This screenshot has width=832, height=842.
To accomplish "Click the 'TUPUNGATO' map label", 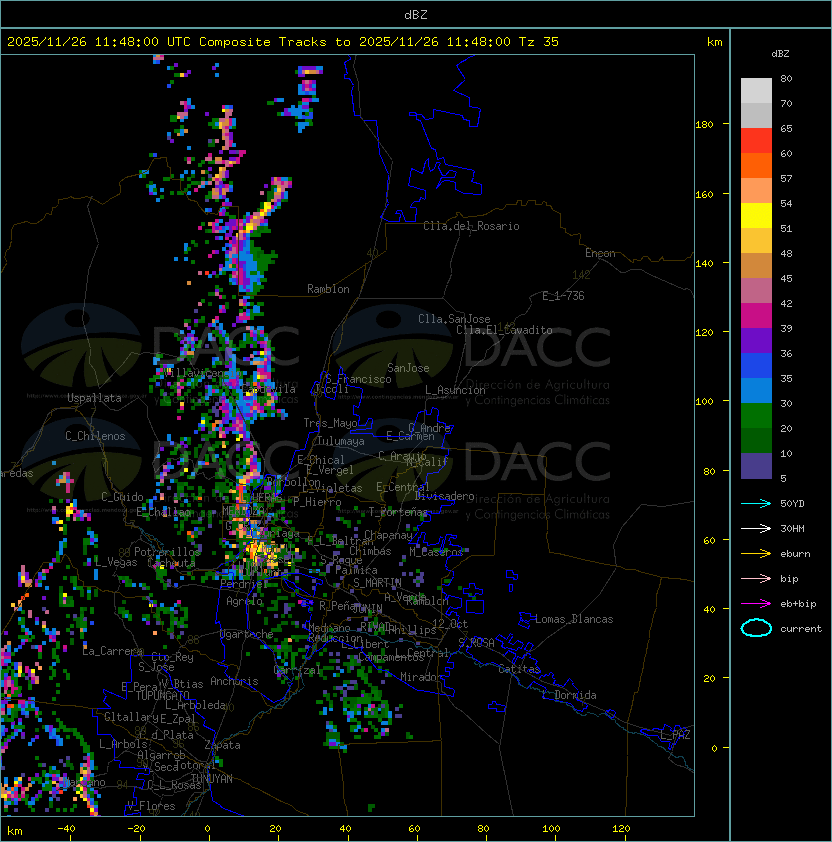I will [x=162, y=695].
